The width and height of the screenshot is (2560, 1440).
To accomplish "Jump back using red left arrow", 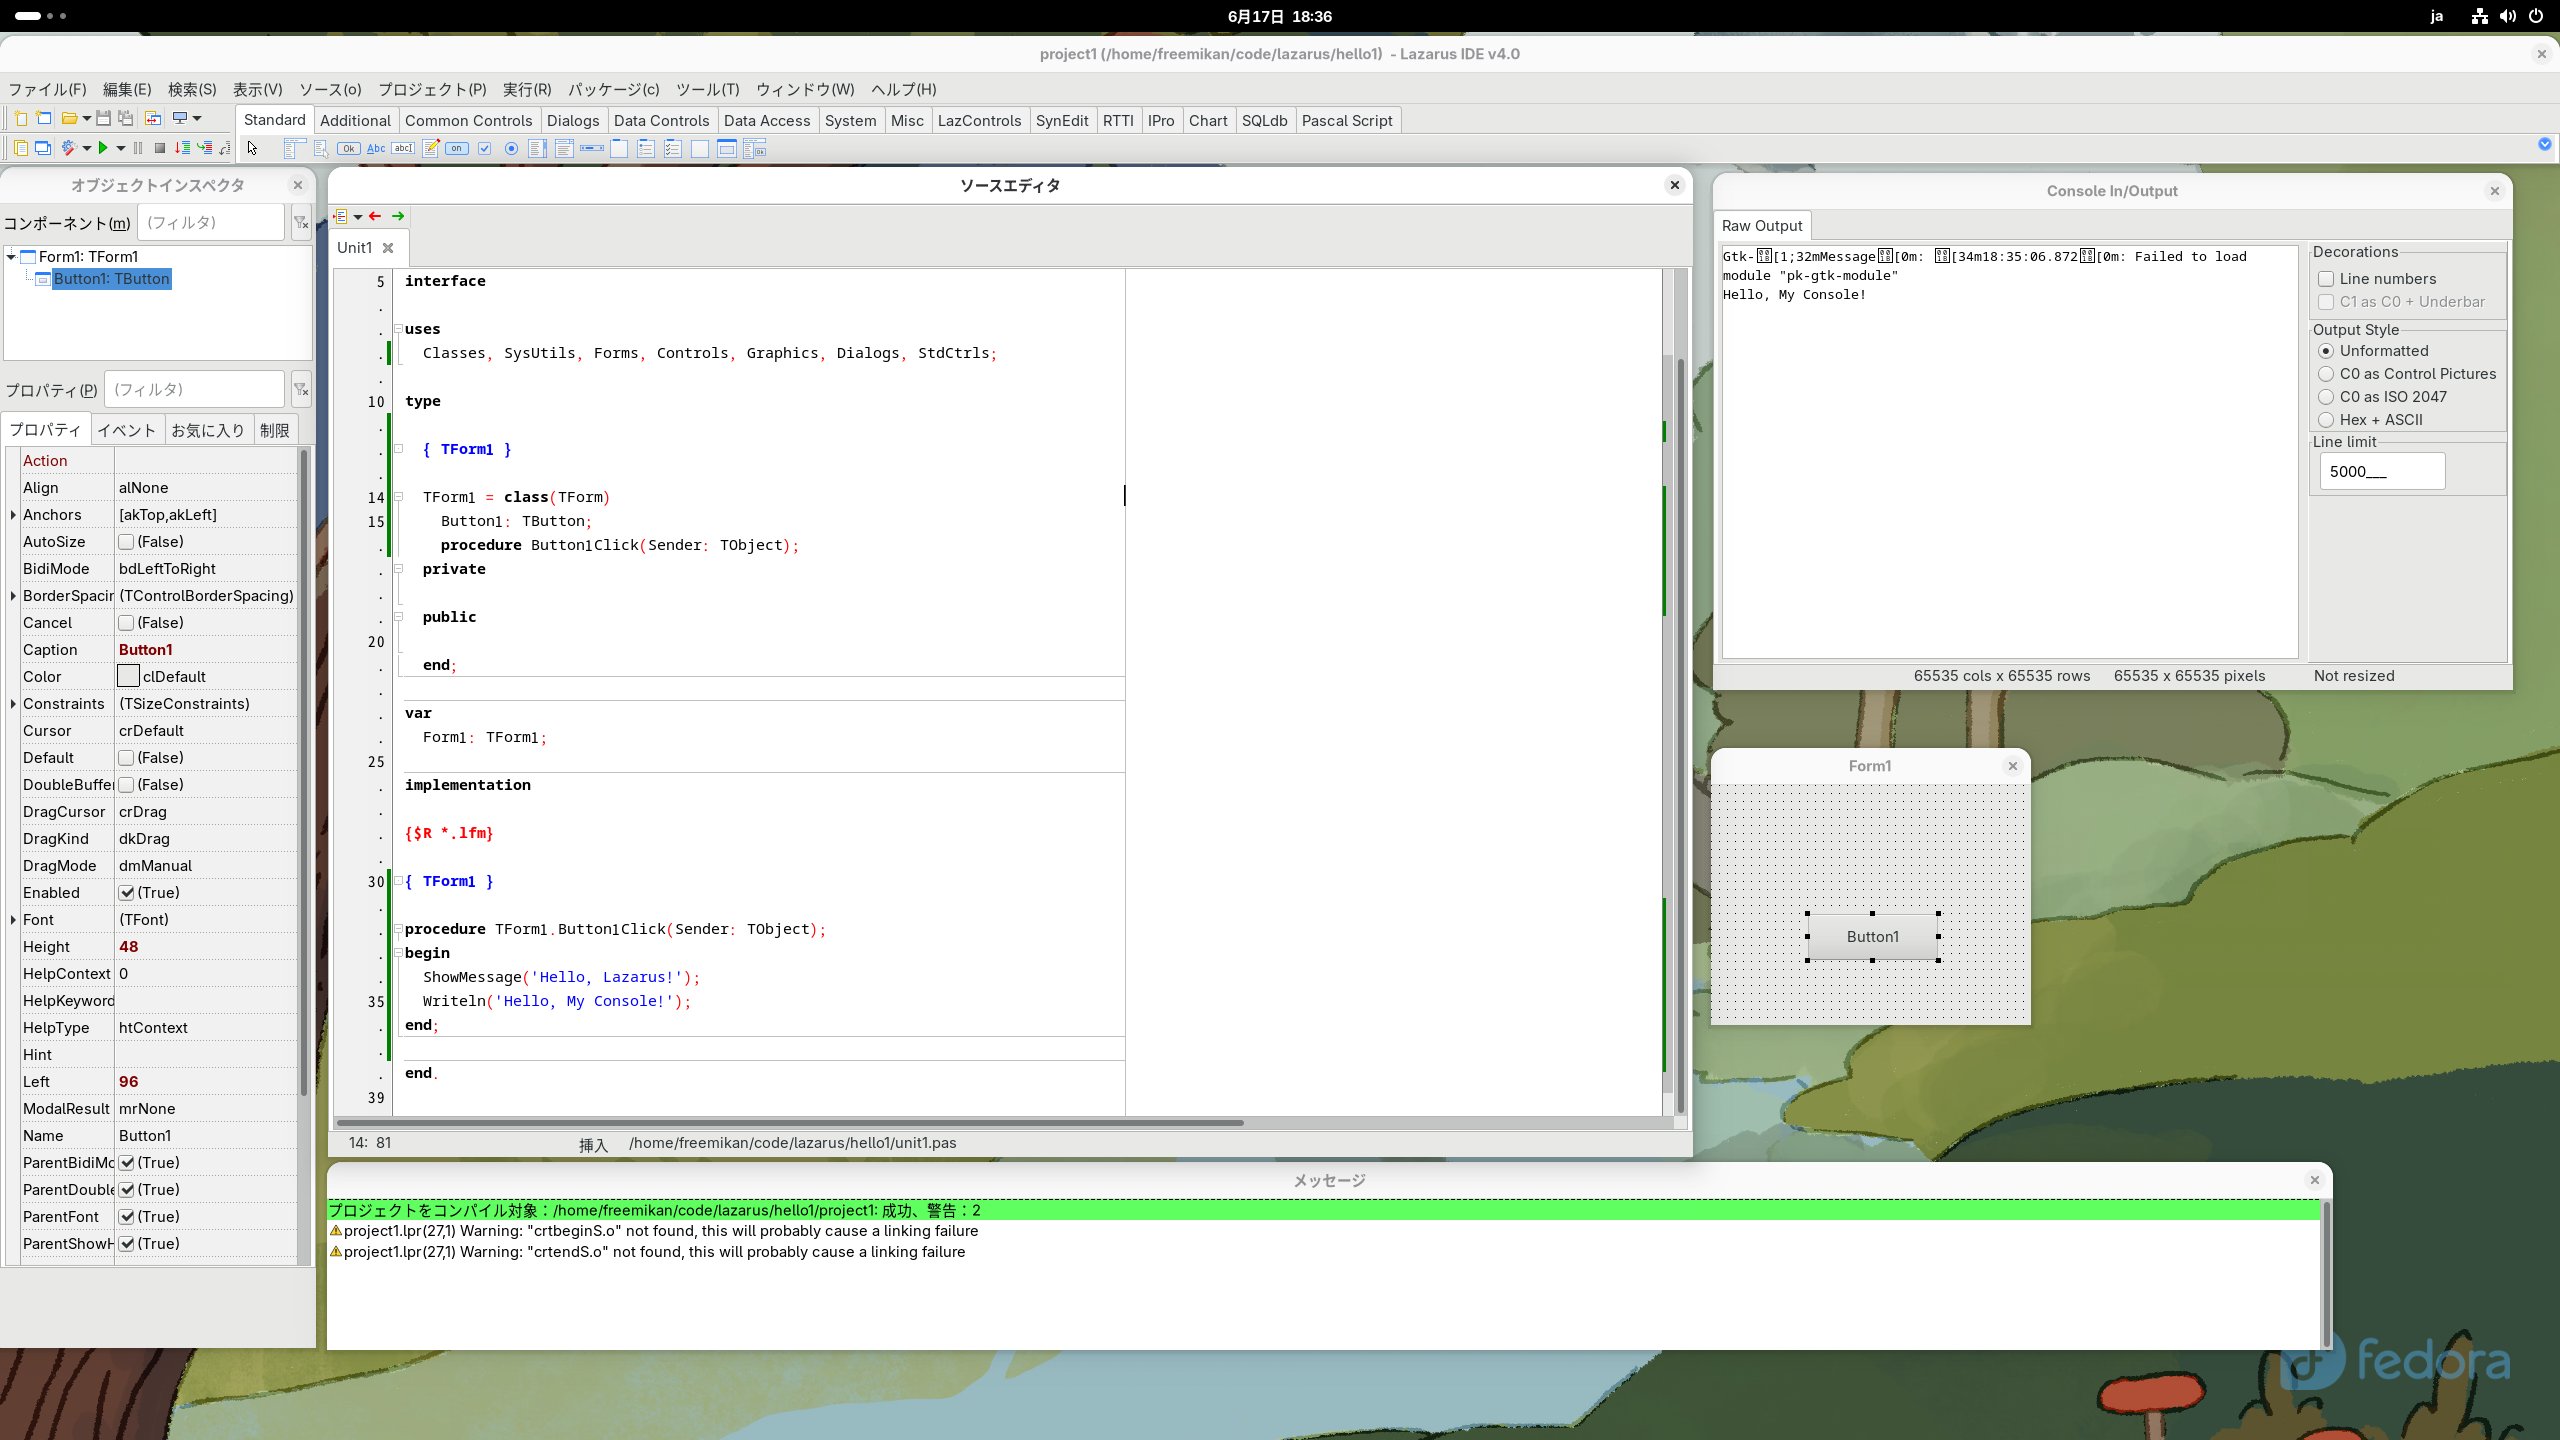I will (x=375, y=216).
